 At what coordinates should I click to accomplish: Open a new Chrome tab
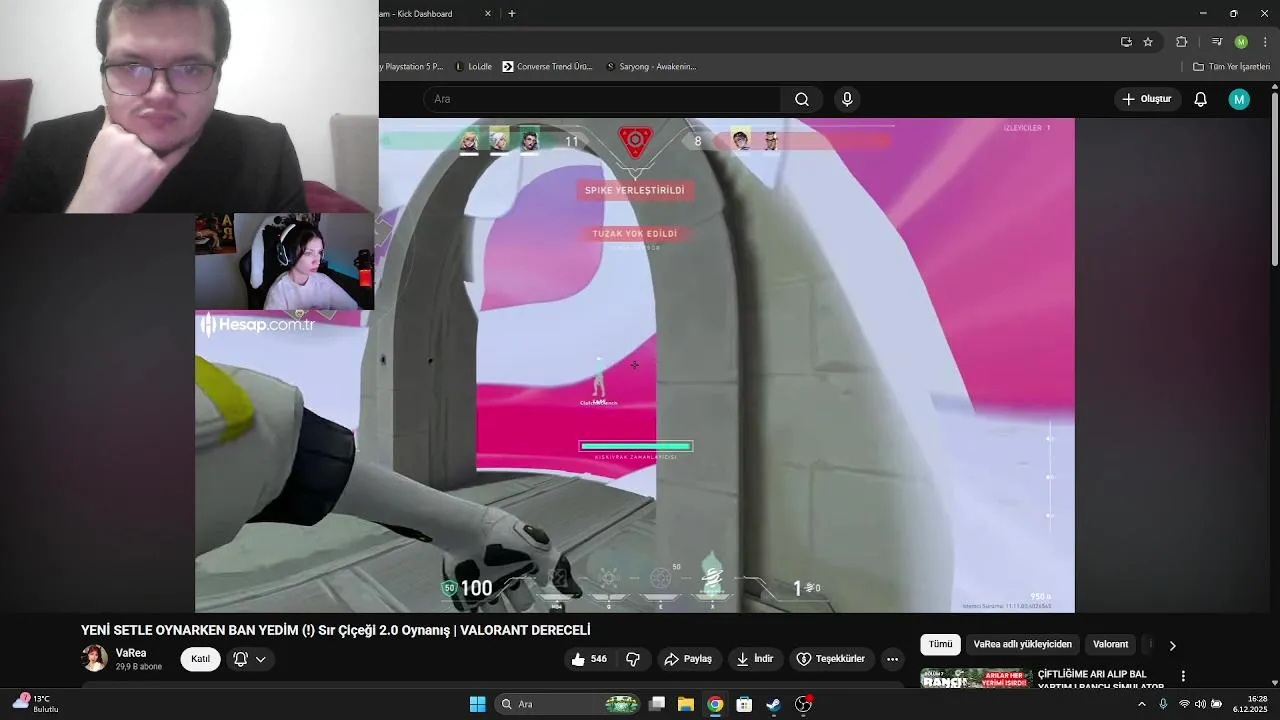[512, 14]
